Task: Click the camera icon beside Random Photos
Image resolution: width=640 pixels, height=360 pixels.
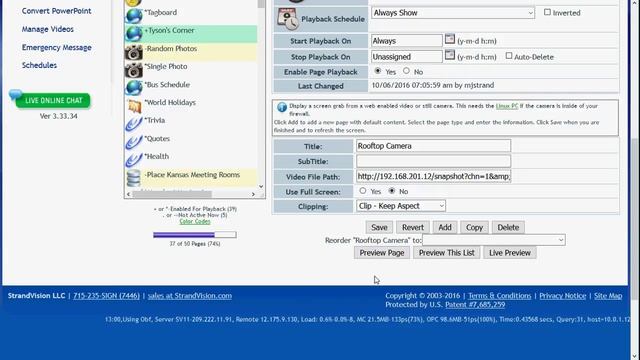Action: (133, 52)
